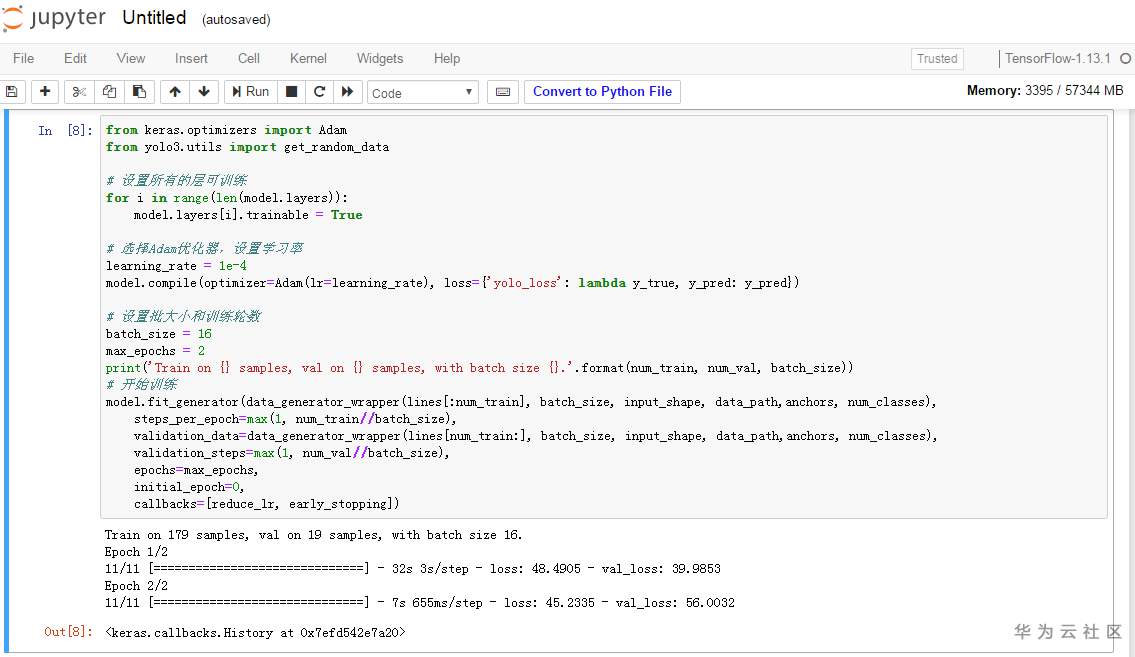This screenshot has height=657, width=1135.
Task: Move selected cell down arrow
Action: (204, 92)
